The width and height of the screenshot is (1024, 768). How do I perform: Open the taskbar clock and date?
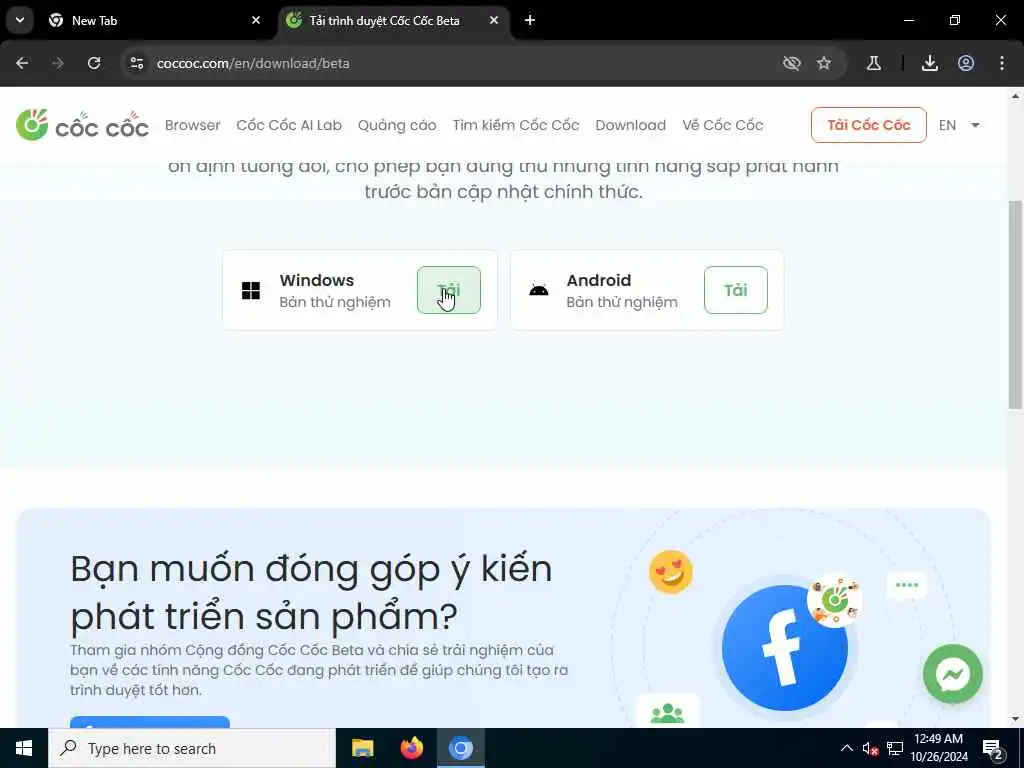pyautogui.click(x=938, y=748)
